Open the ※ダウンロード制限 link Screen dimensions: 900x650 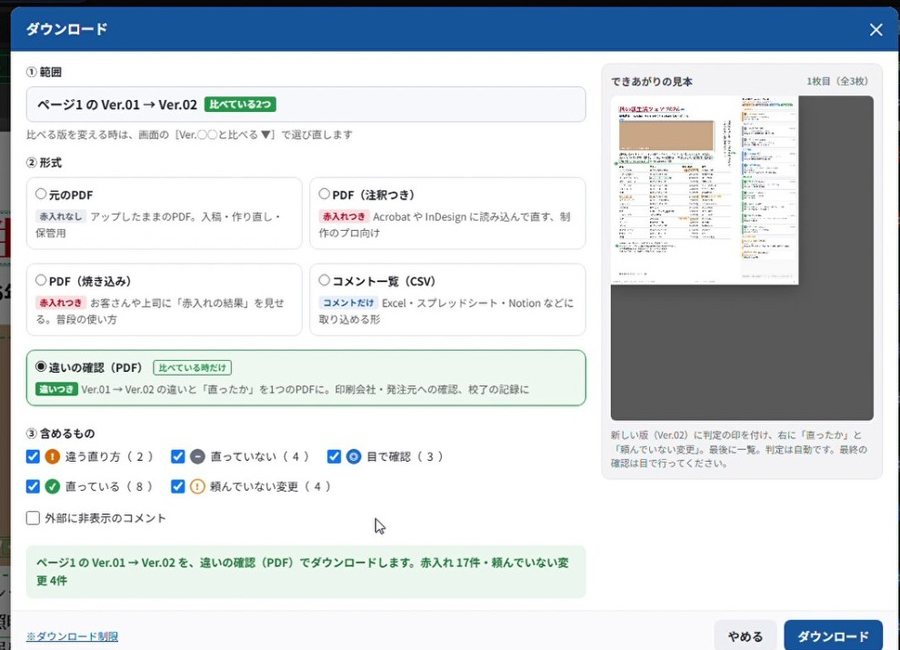click(x=72, y=636)
